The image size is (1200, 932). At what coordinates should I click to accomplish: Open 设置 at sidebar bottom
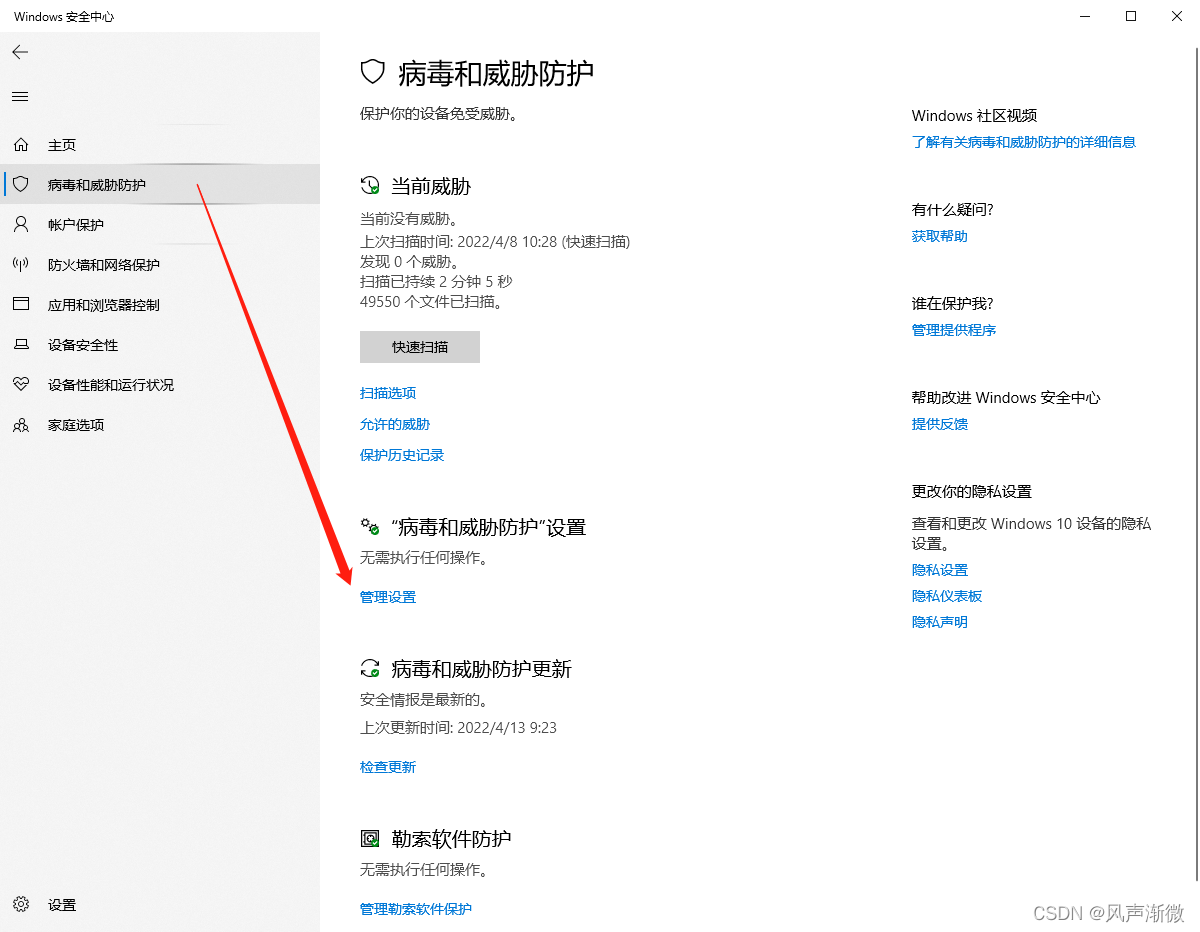160,904
